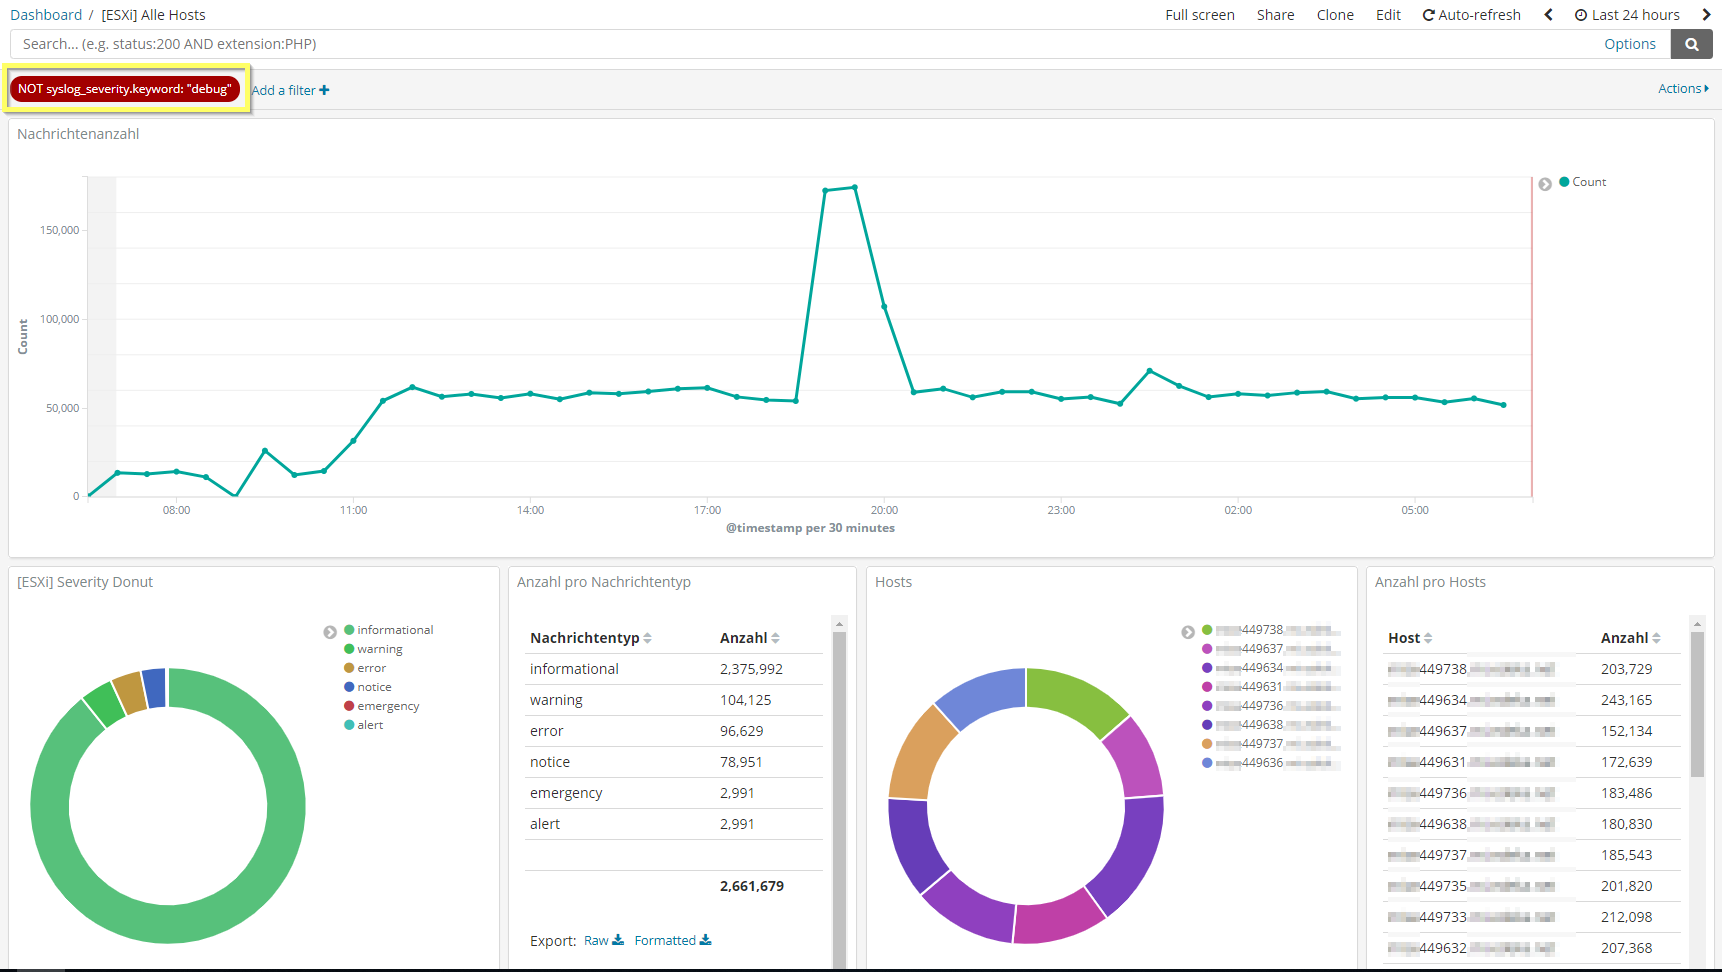
Task: Toggle the Count legend arrow in line chart
Action: click(x=1545, y=184)
